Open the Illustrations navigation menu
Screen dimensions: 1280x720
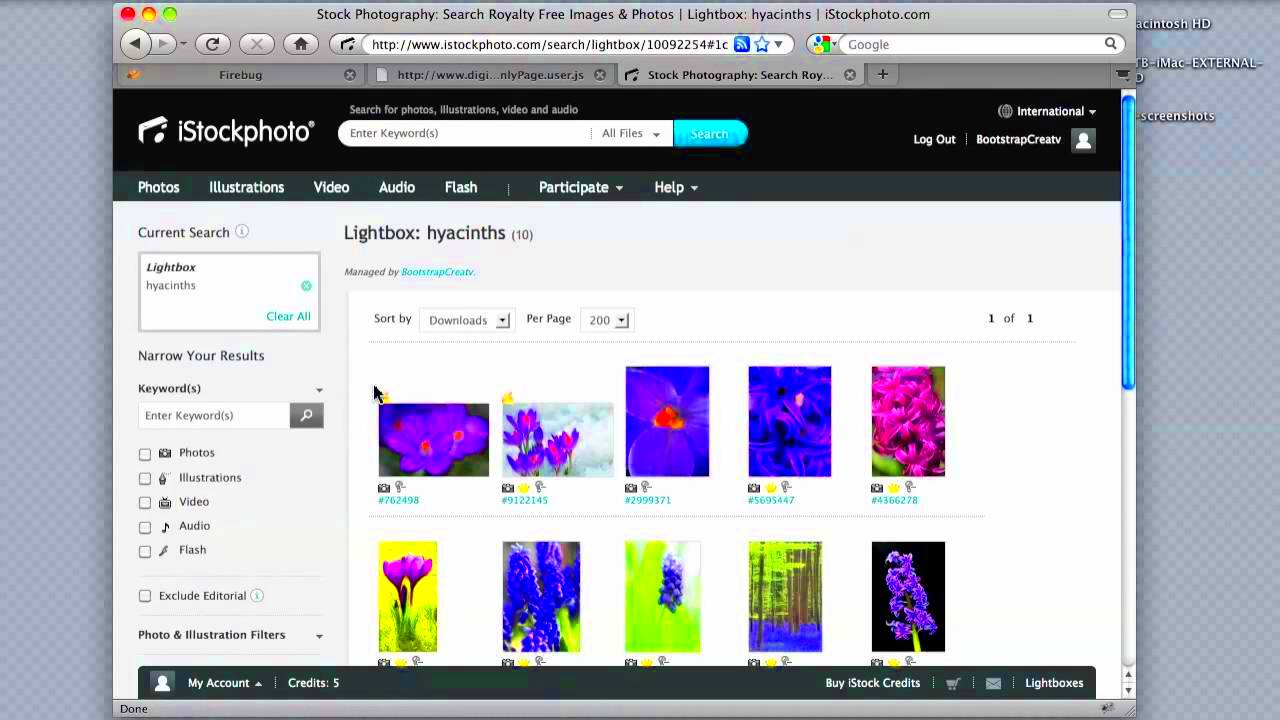246,187
